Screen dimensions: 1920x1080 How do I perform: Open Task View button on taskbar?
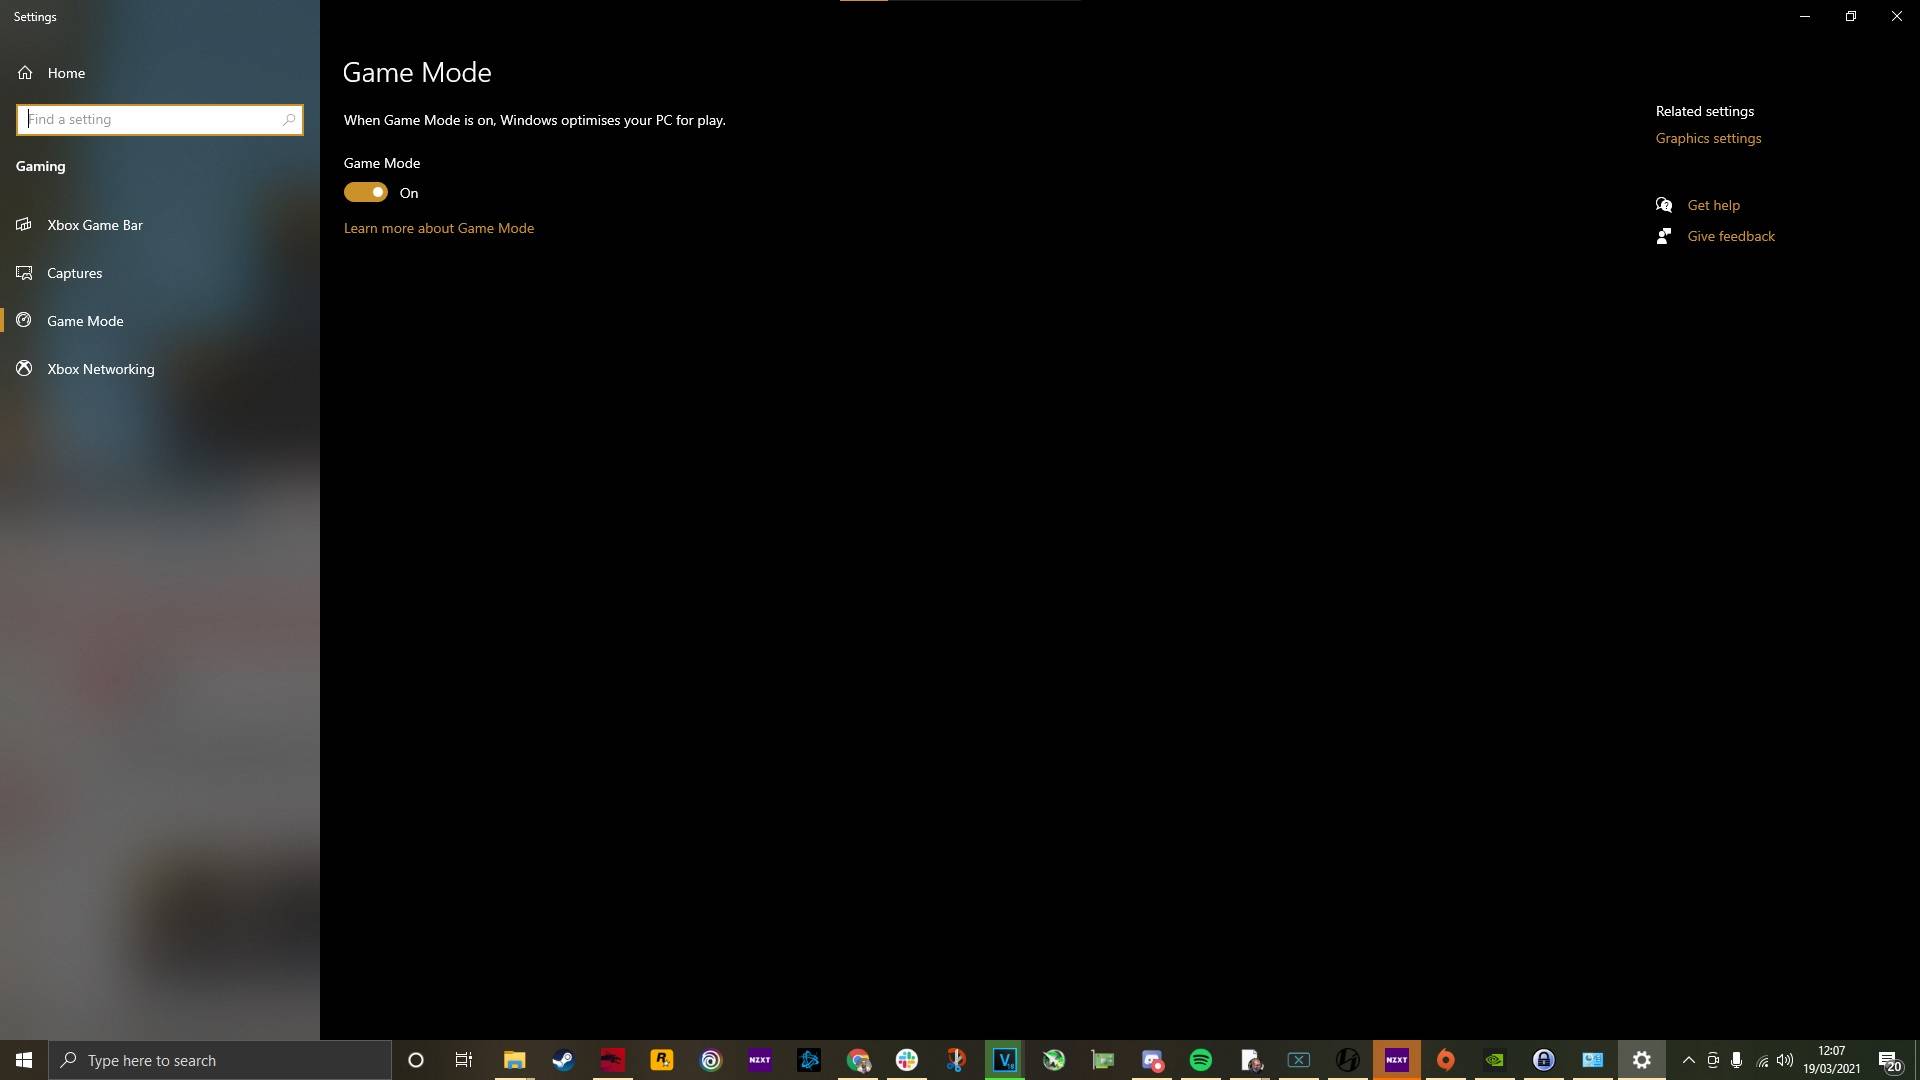(464, 1059)
